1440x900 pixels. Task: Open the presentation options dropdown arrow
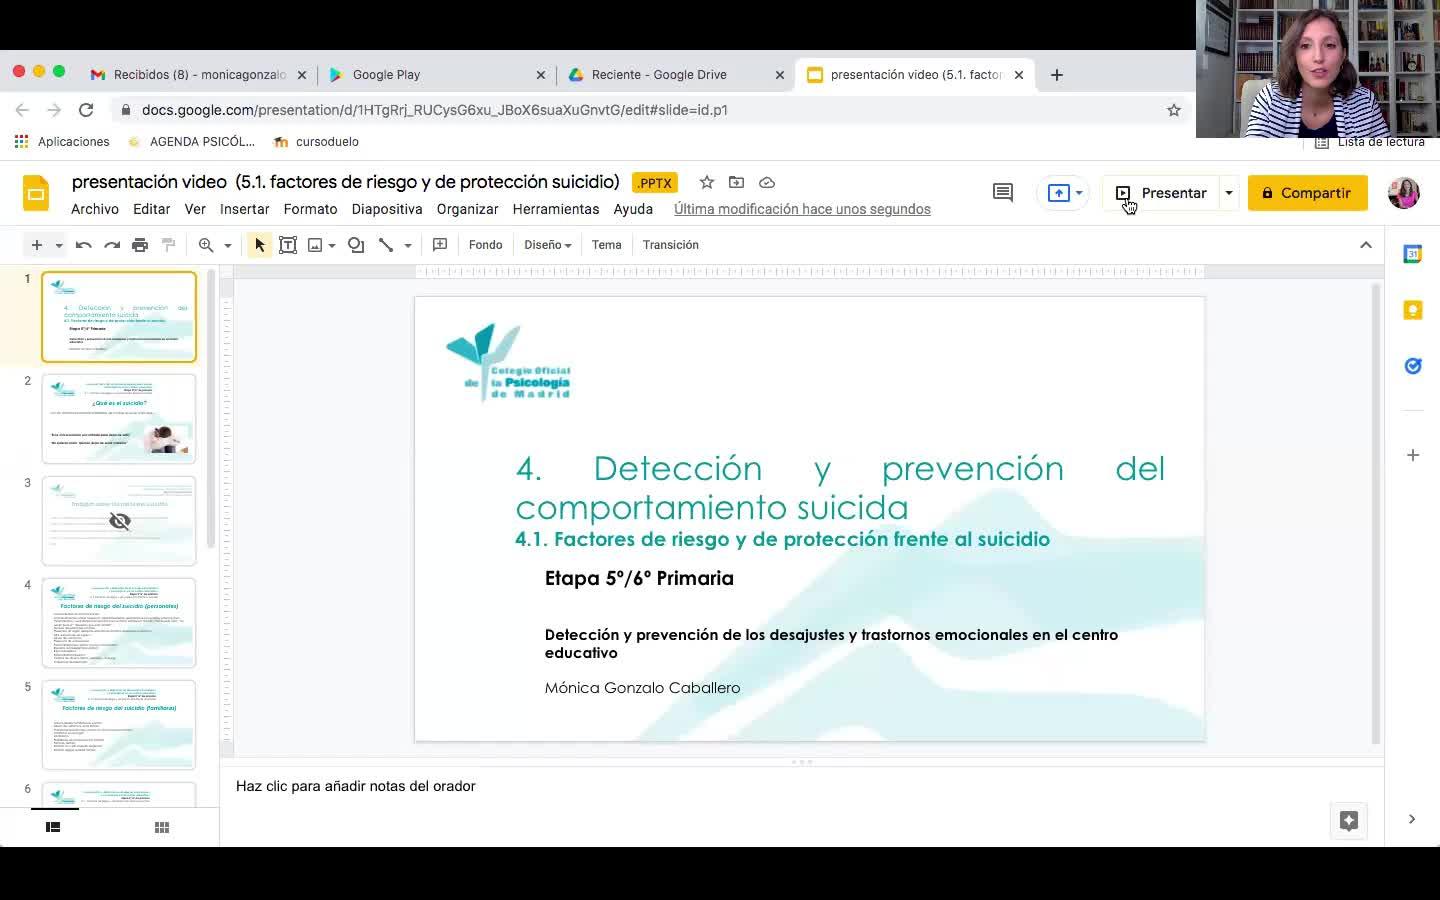(x=1229, y=193)
